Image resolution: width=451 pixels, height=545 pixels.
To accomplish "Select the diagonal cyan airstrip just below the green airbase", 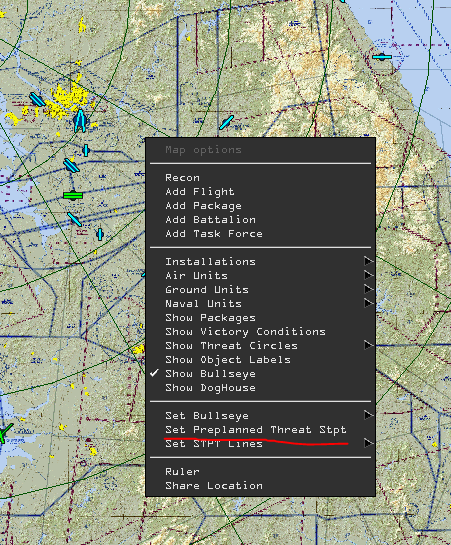I will pyautogui.click(x=74, y=219).
